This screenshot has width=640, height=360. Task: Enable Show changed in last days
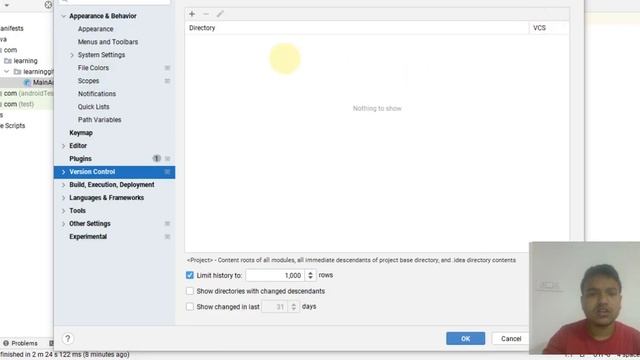tap(190, 307)
